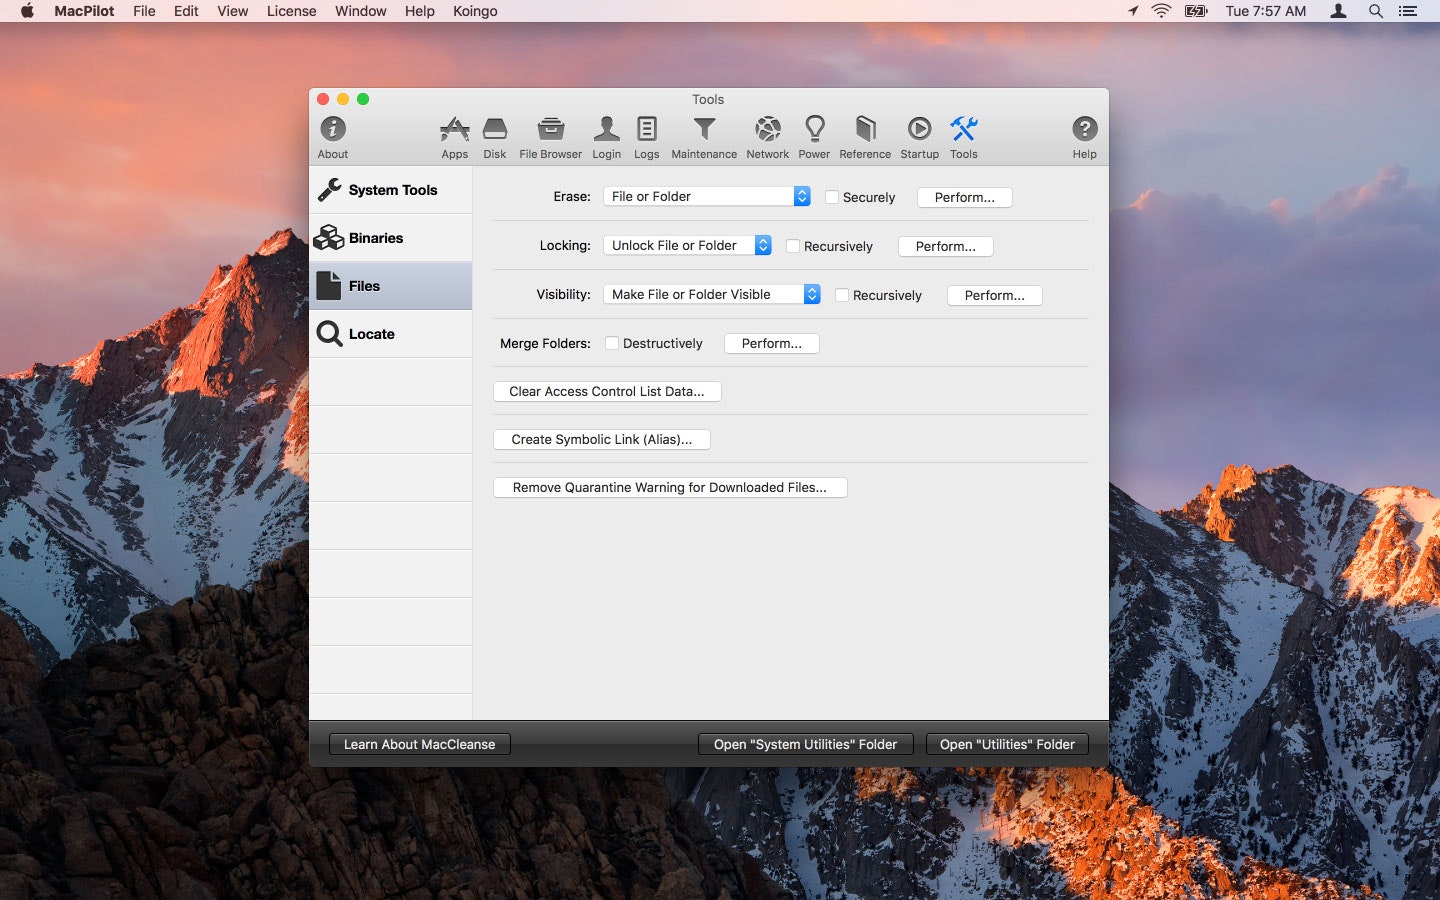1440x900 pixels.
Task: Open the File Browser tool
Action: pos(550,137)
